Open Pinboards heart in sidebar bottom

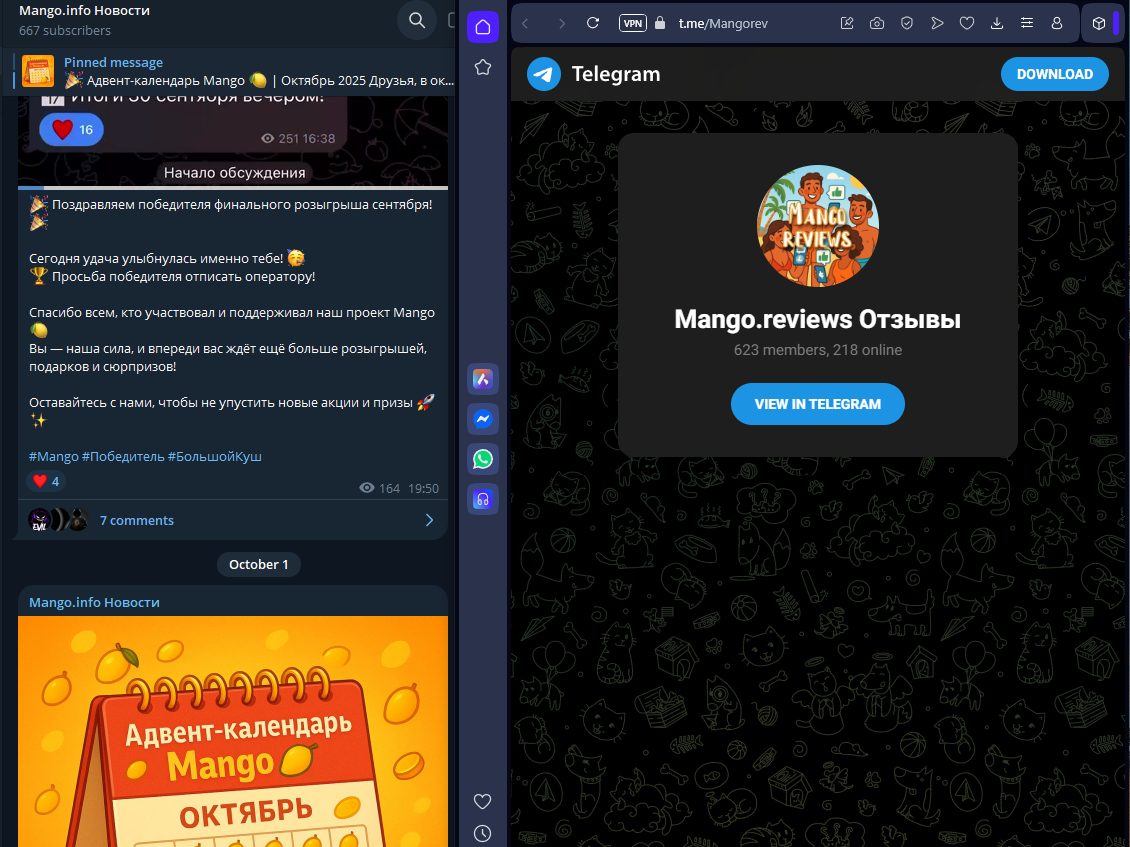(483, 801)
